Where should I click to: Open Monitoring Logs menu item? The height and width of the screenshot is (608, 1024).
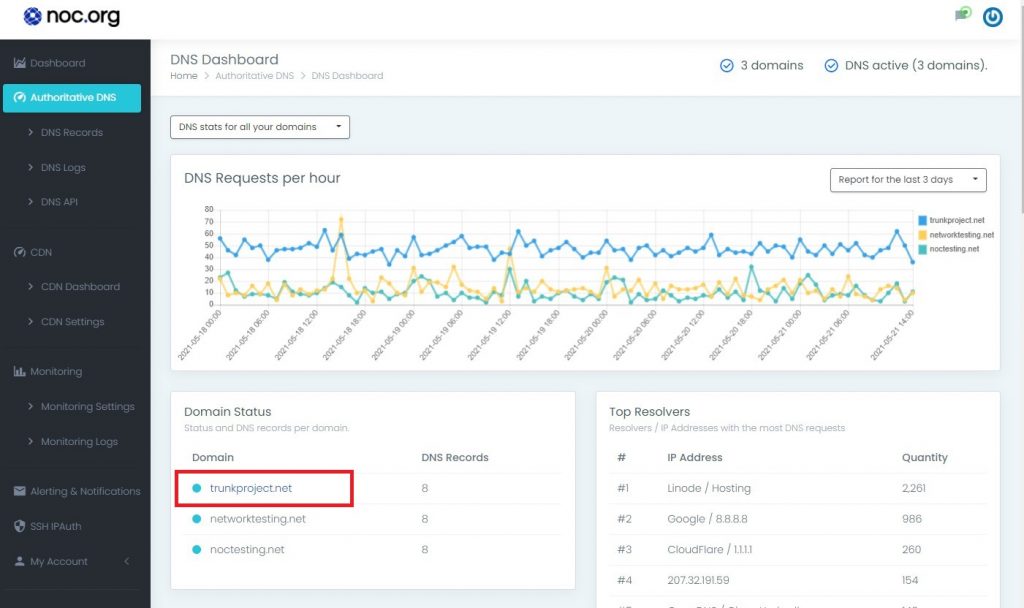tap(79, 441)
